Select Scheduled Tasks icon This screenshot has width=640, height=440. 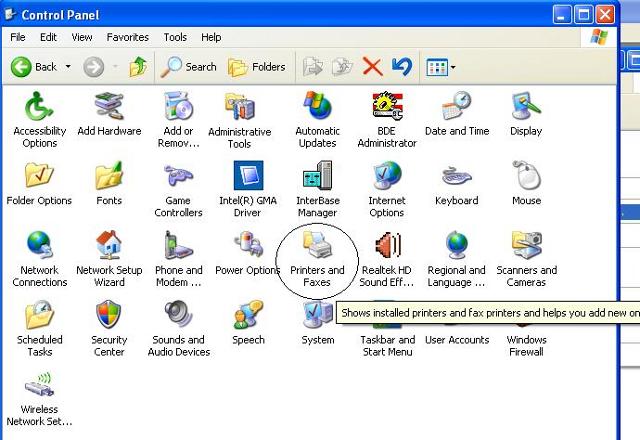click(39, 315)
